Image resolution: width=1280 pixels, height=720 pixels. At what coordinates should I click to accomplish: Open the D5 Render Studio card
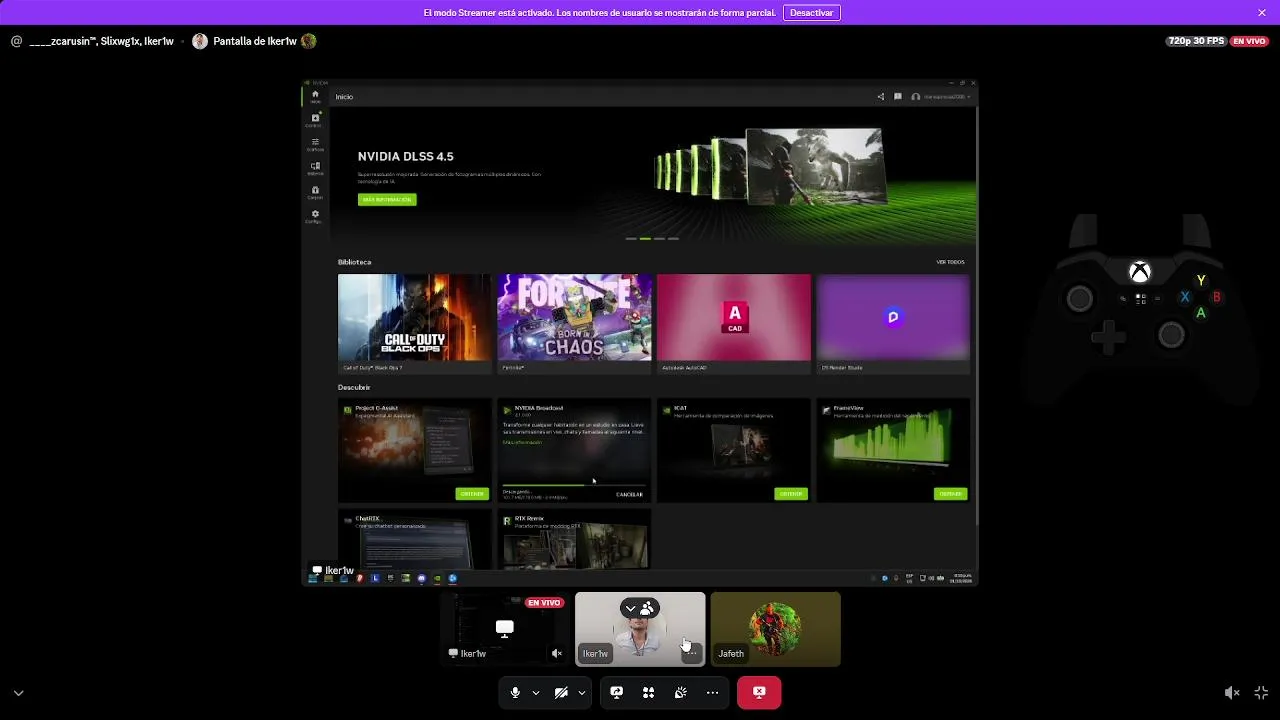click(893, 323)
